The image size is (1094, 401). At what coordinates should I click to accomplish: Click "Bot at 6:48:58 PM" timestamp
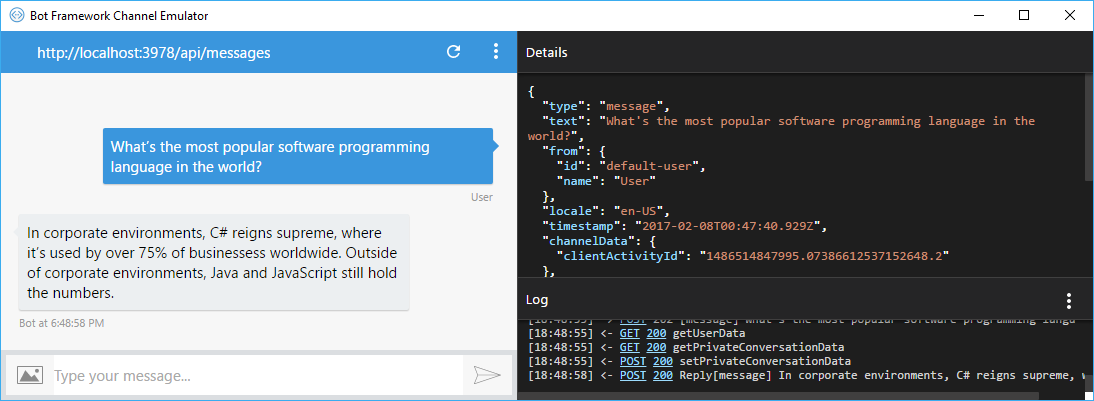[61, 324]
